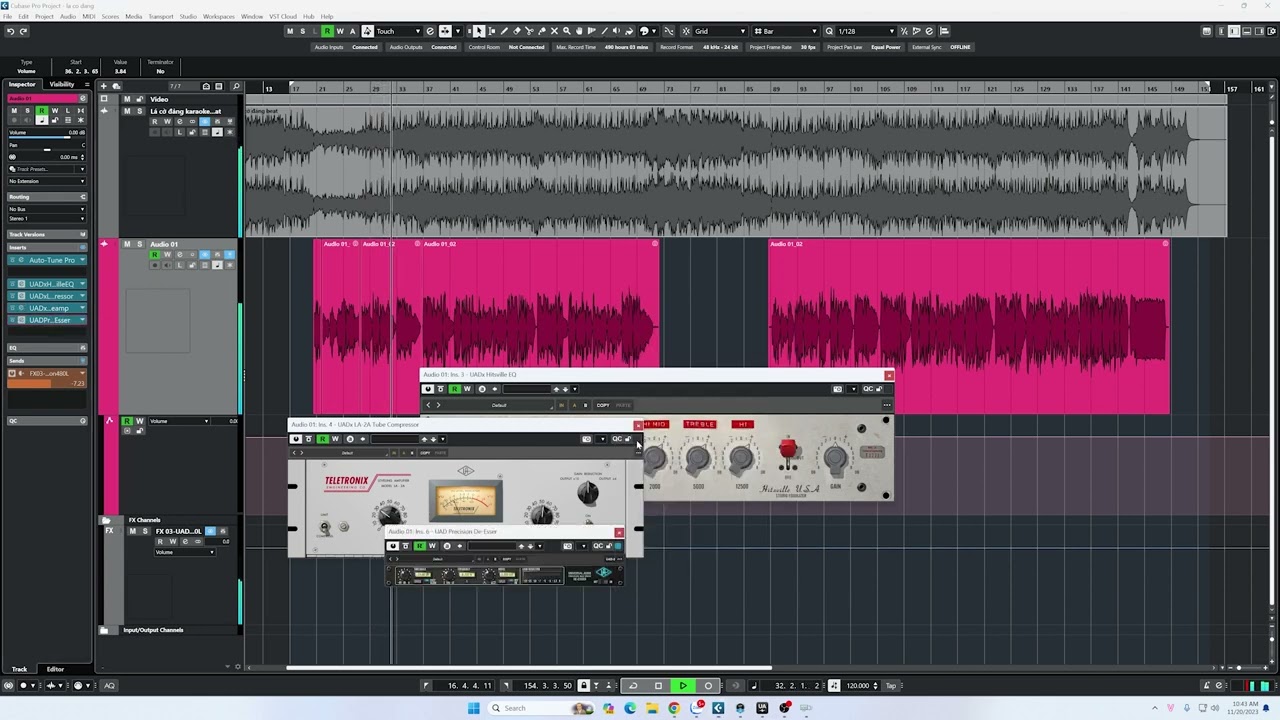The width and height of the screenshot is (1280, 720).
Task: Select the Split scissors tool
Action: point(529,31)
